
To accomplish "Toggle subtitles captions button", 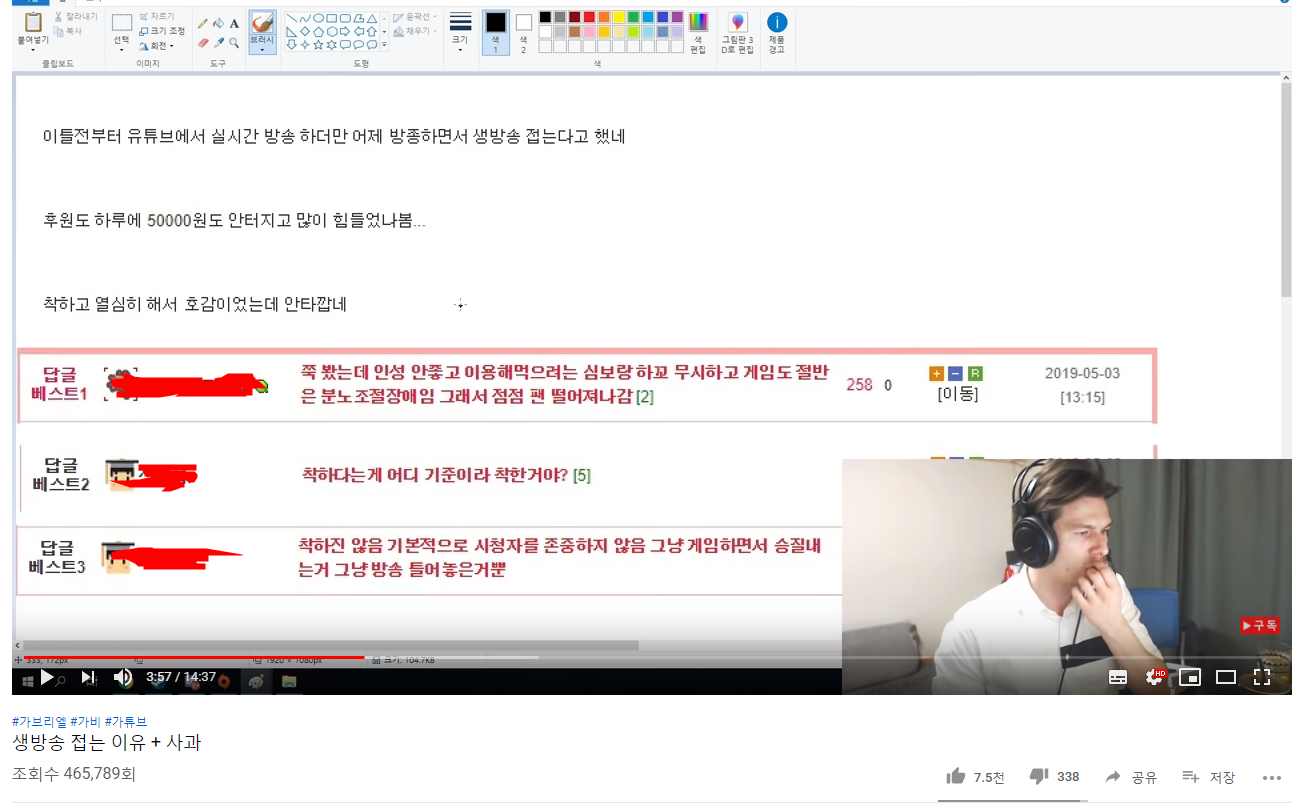I will (1118, 677).
